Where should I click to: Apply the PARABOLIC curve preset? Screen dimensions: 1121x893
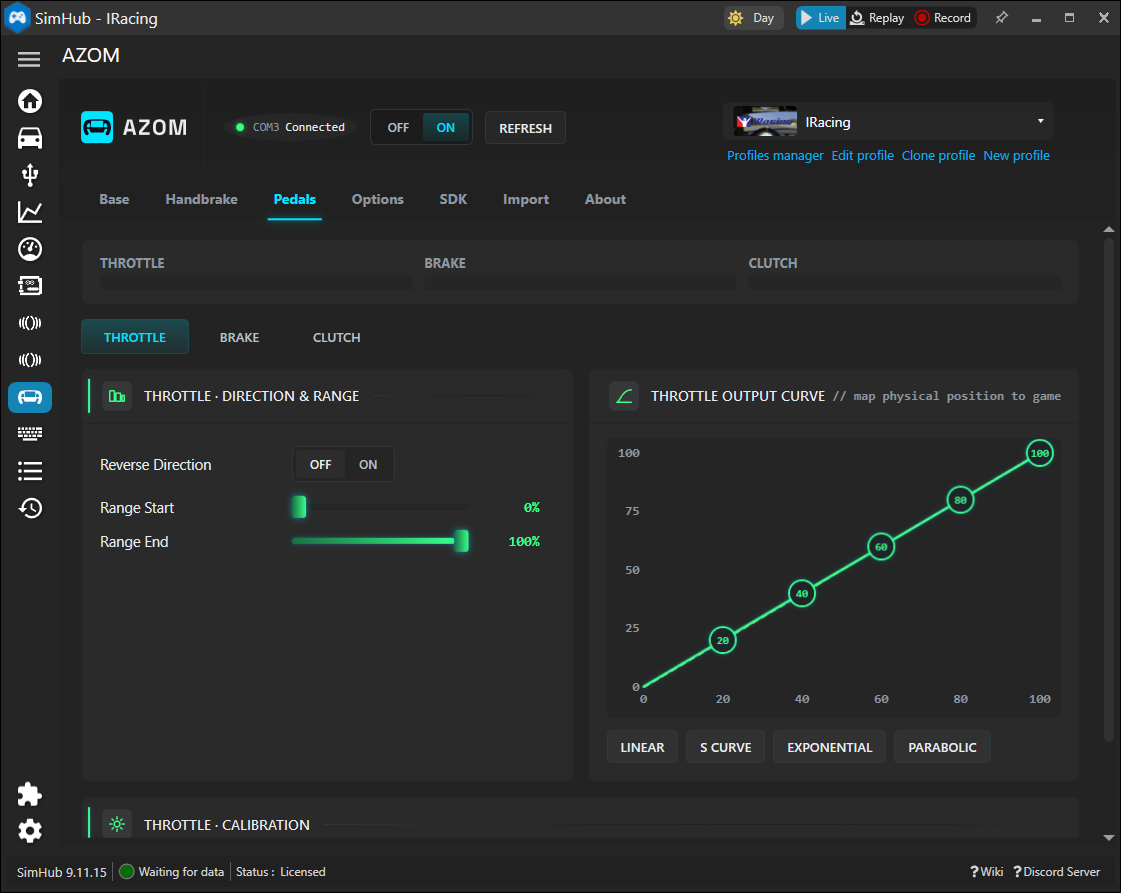click(942, 747)
